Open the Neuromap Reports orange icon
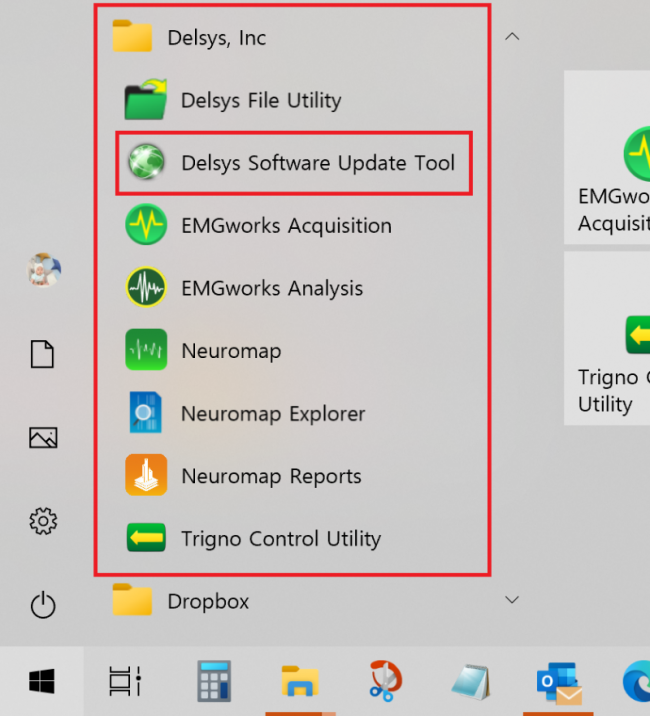 [x=146, y=475]
